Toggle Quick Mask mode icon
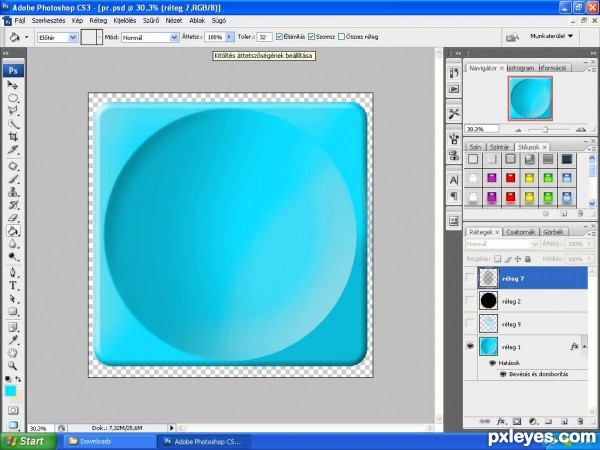Screen dimensions: 600x450 pos(13,411)
